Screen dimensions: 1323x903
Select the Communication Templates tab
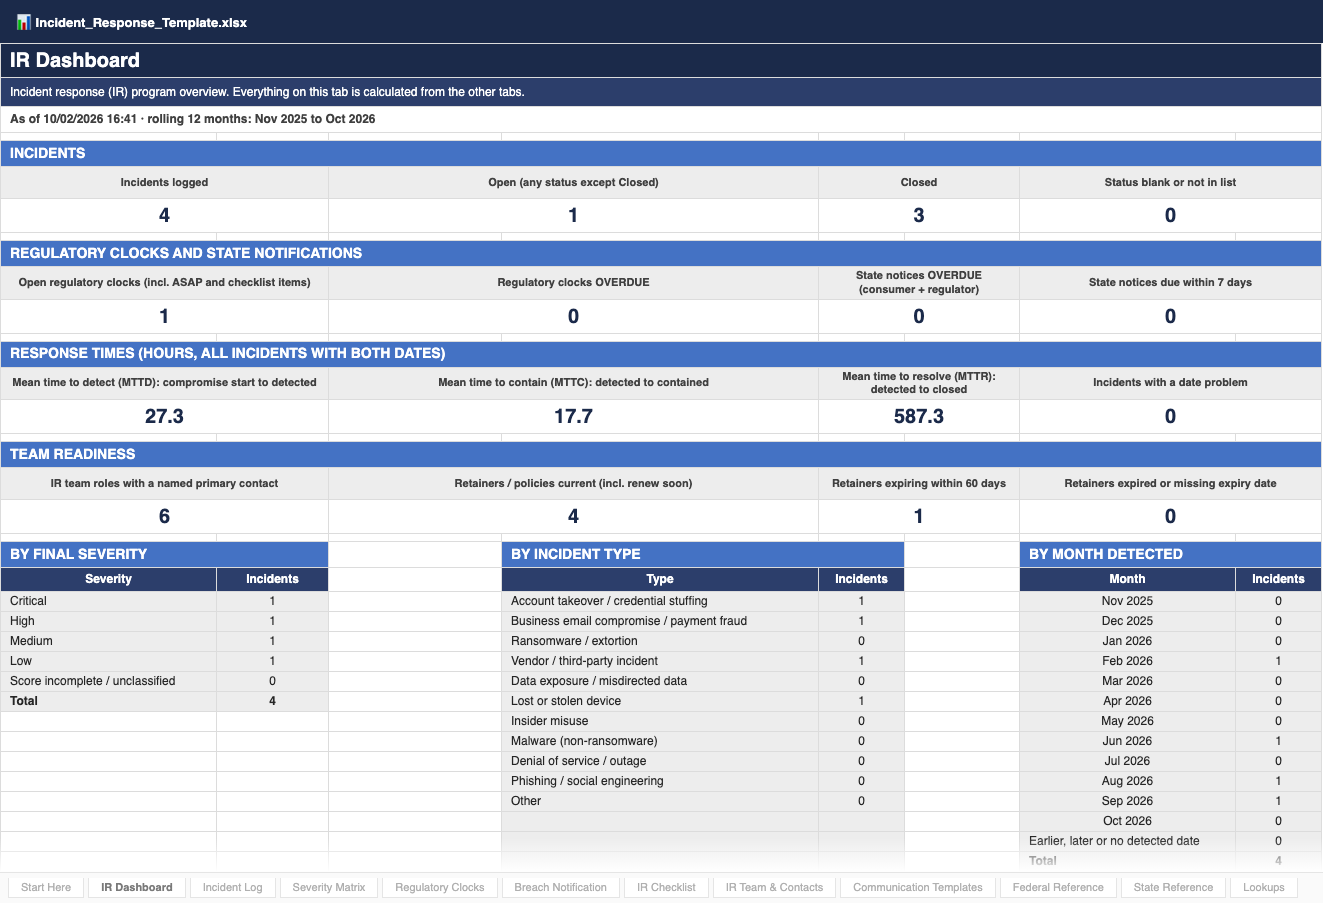(x=918, y=887)
